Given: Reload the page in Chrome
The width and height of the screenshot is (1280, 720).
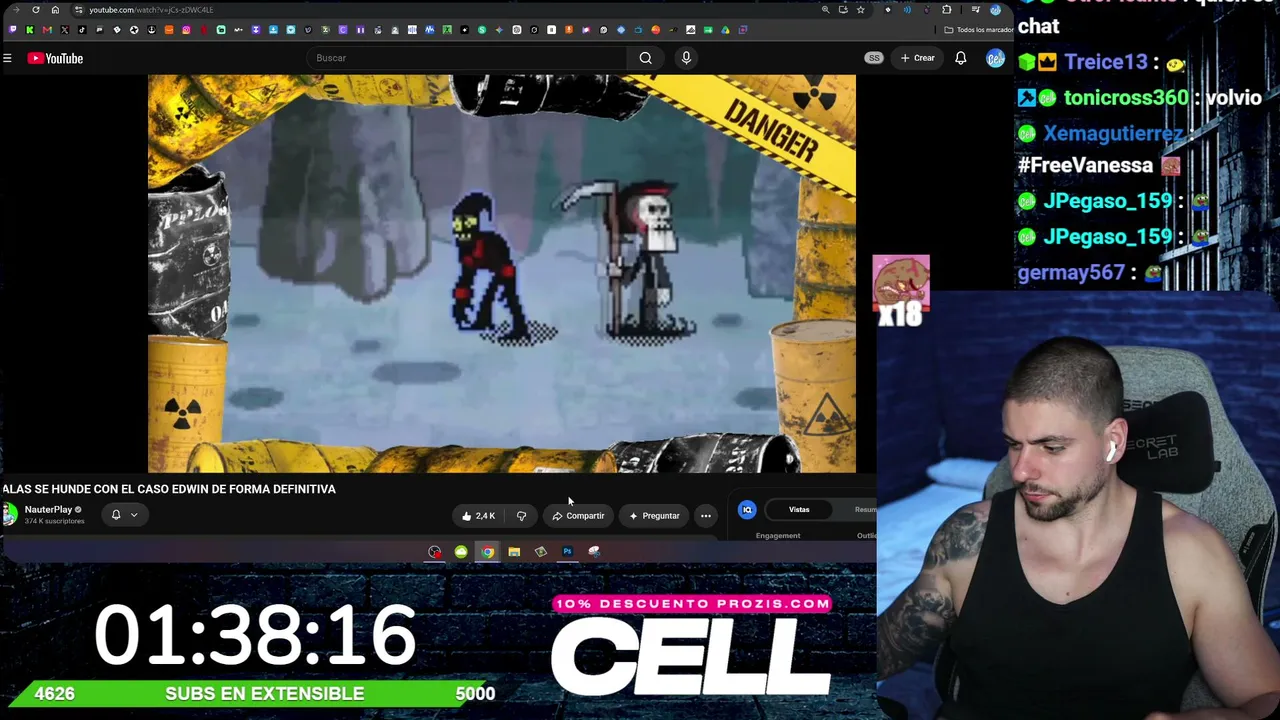Looking at the screenshot, I should [x=36, y=10].
